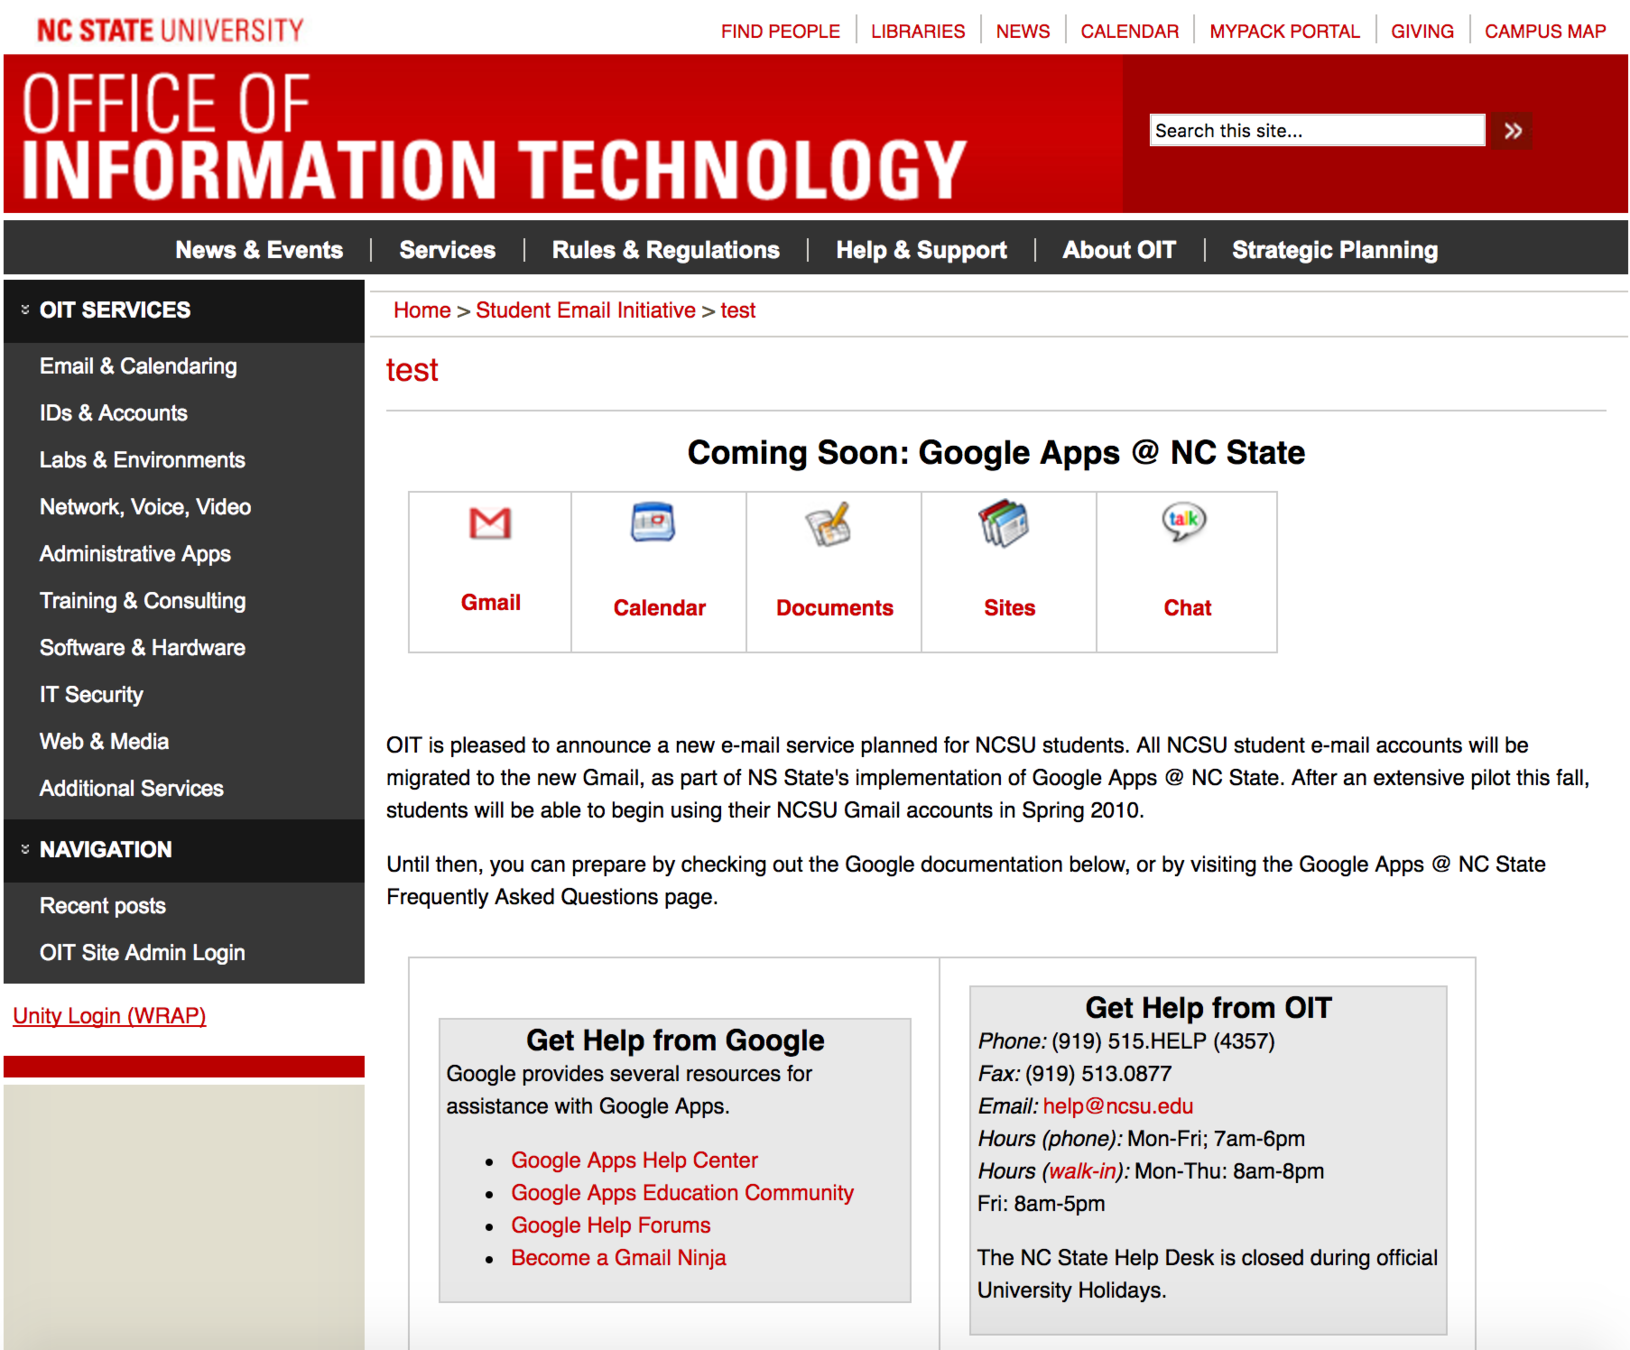Viewport: 1630px width, 1350px height.
Task: Click the NC STATE UNIVERSITY logo
Action: 170,30
